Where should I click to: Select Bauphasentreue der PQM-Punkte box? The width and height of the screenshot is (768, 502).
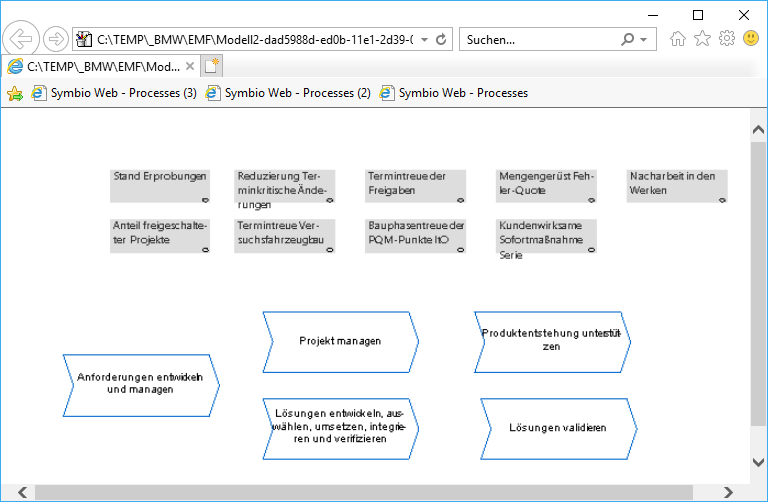tap(415, 236)
